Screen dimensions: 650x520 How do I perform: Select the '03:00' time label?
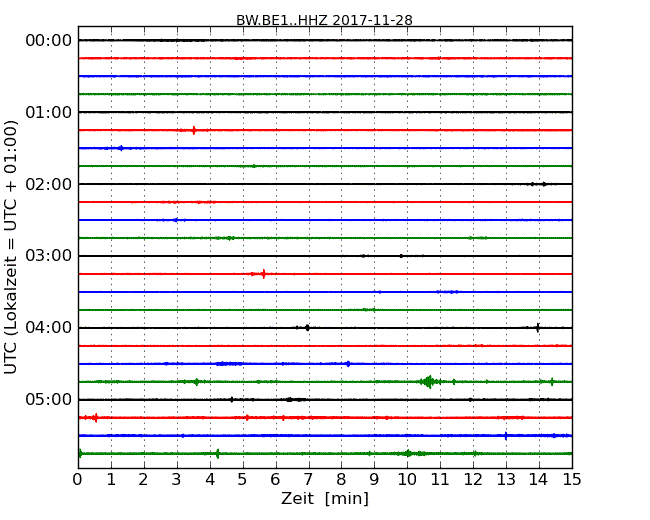pos(49,255)
